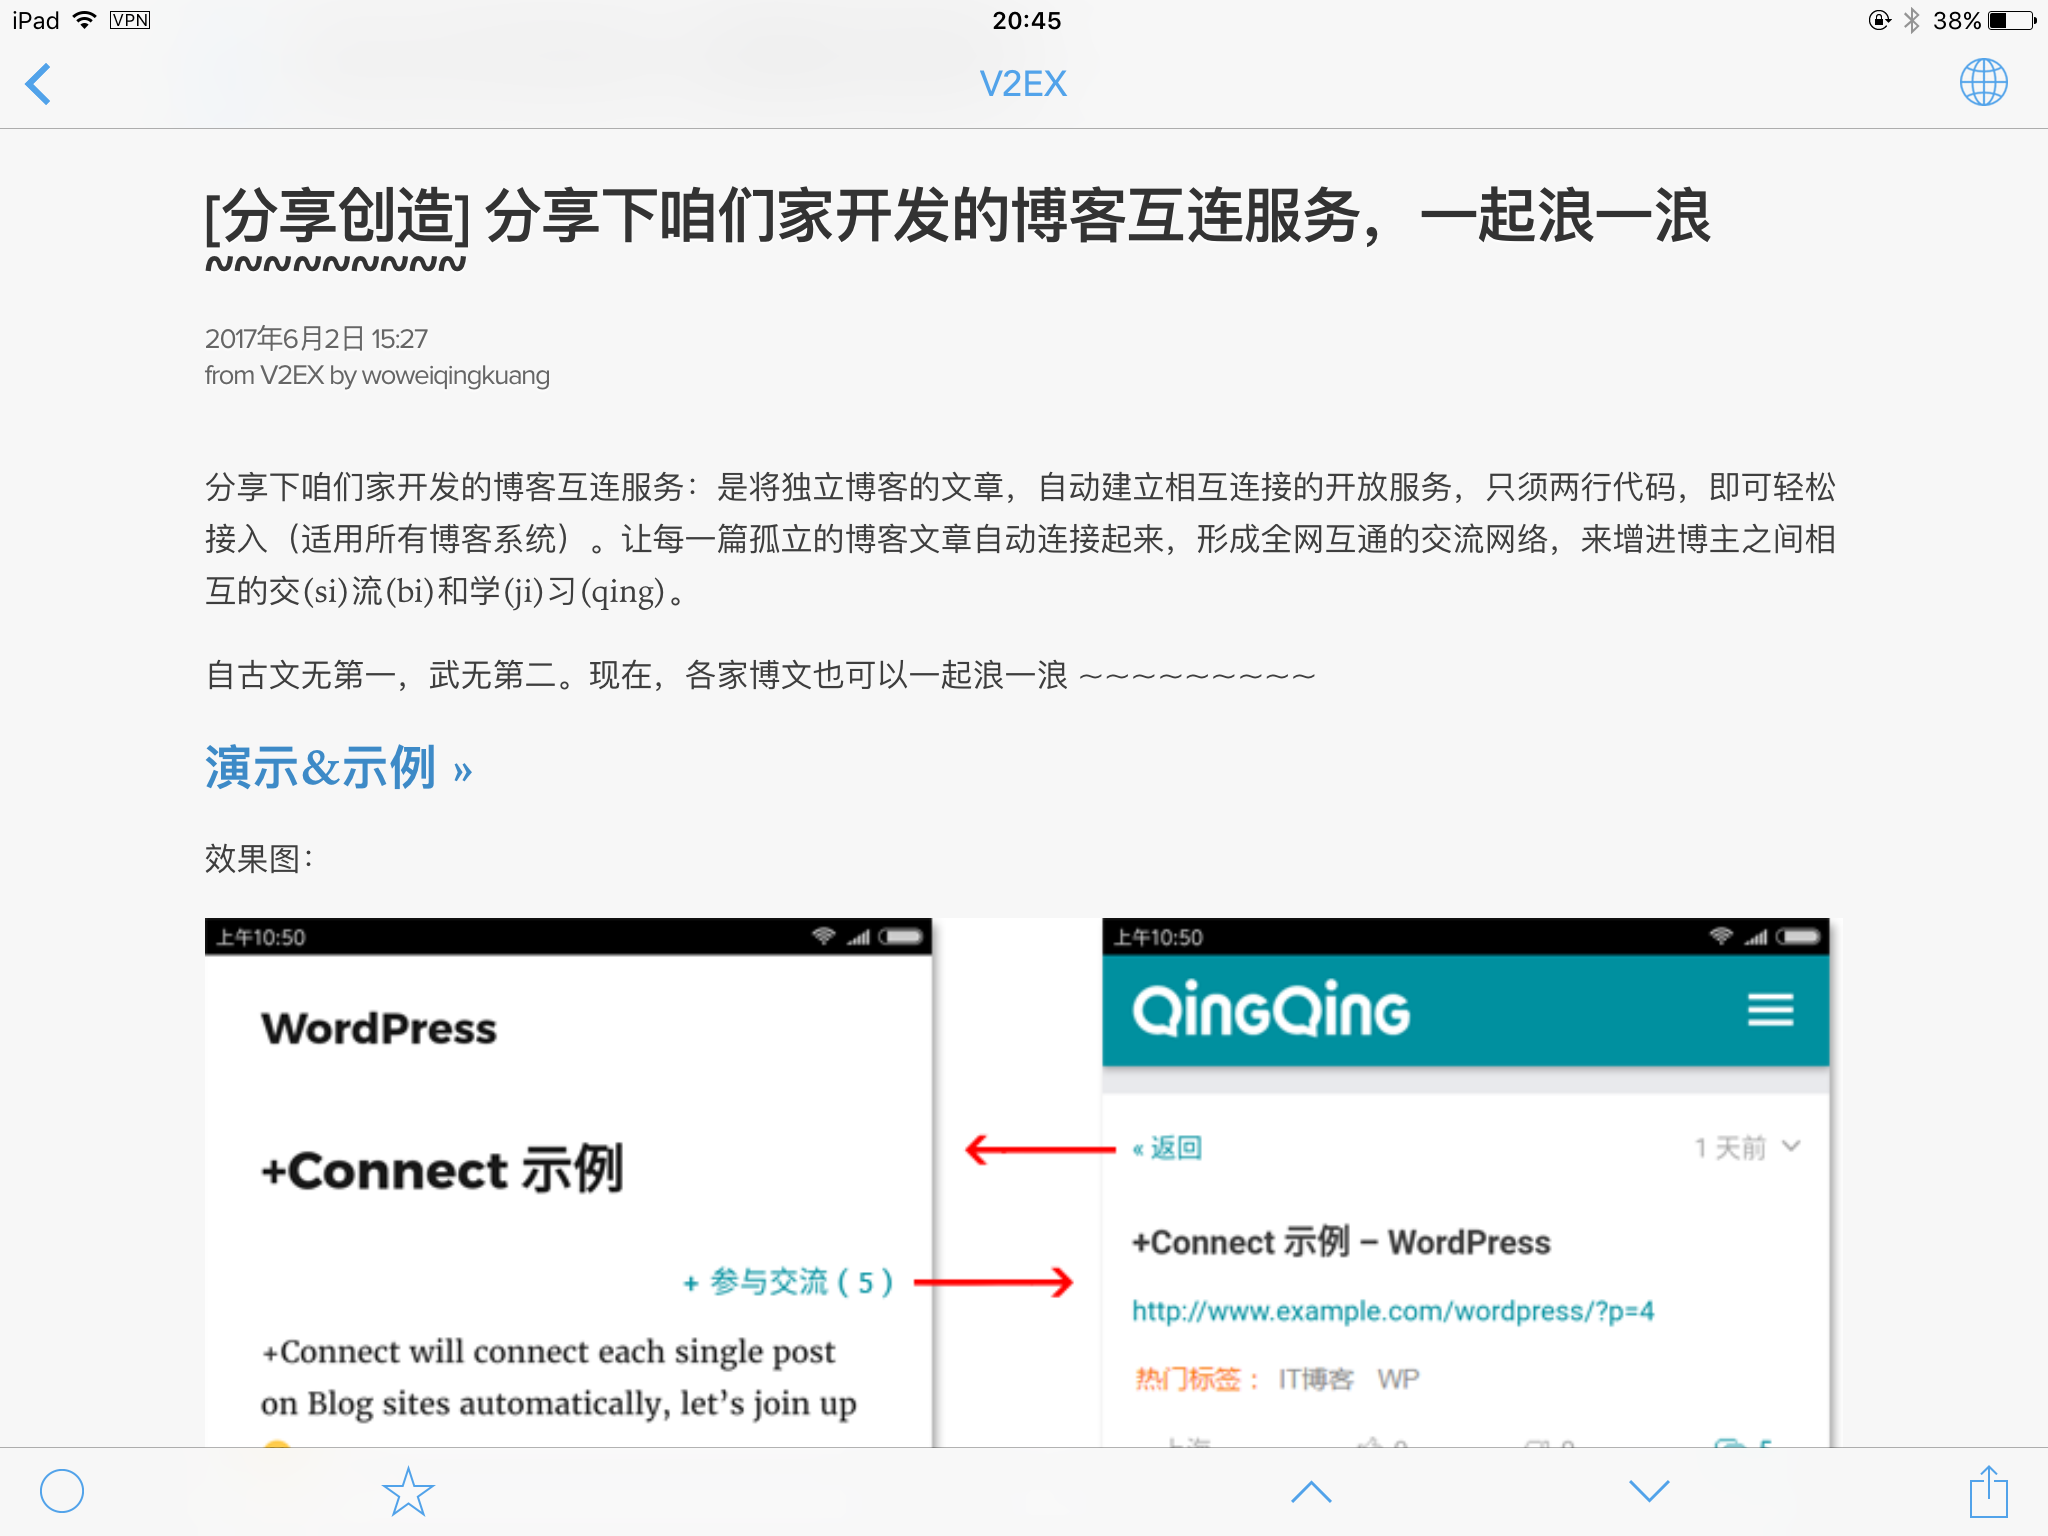Tap the article title heading
Screen dimensions: 2048x1536
pos(957,229)
